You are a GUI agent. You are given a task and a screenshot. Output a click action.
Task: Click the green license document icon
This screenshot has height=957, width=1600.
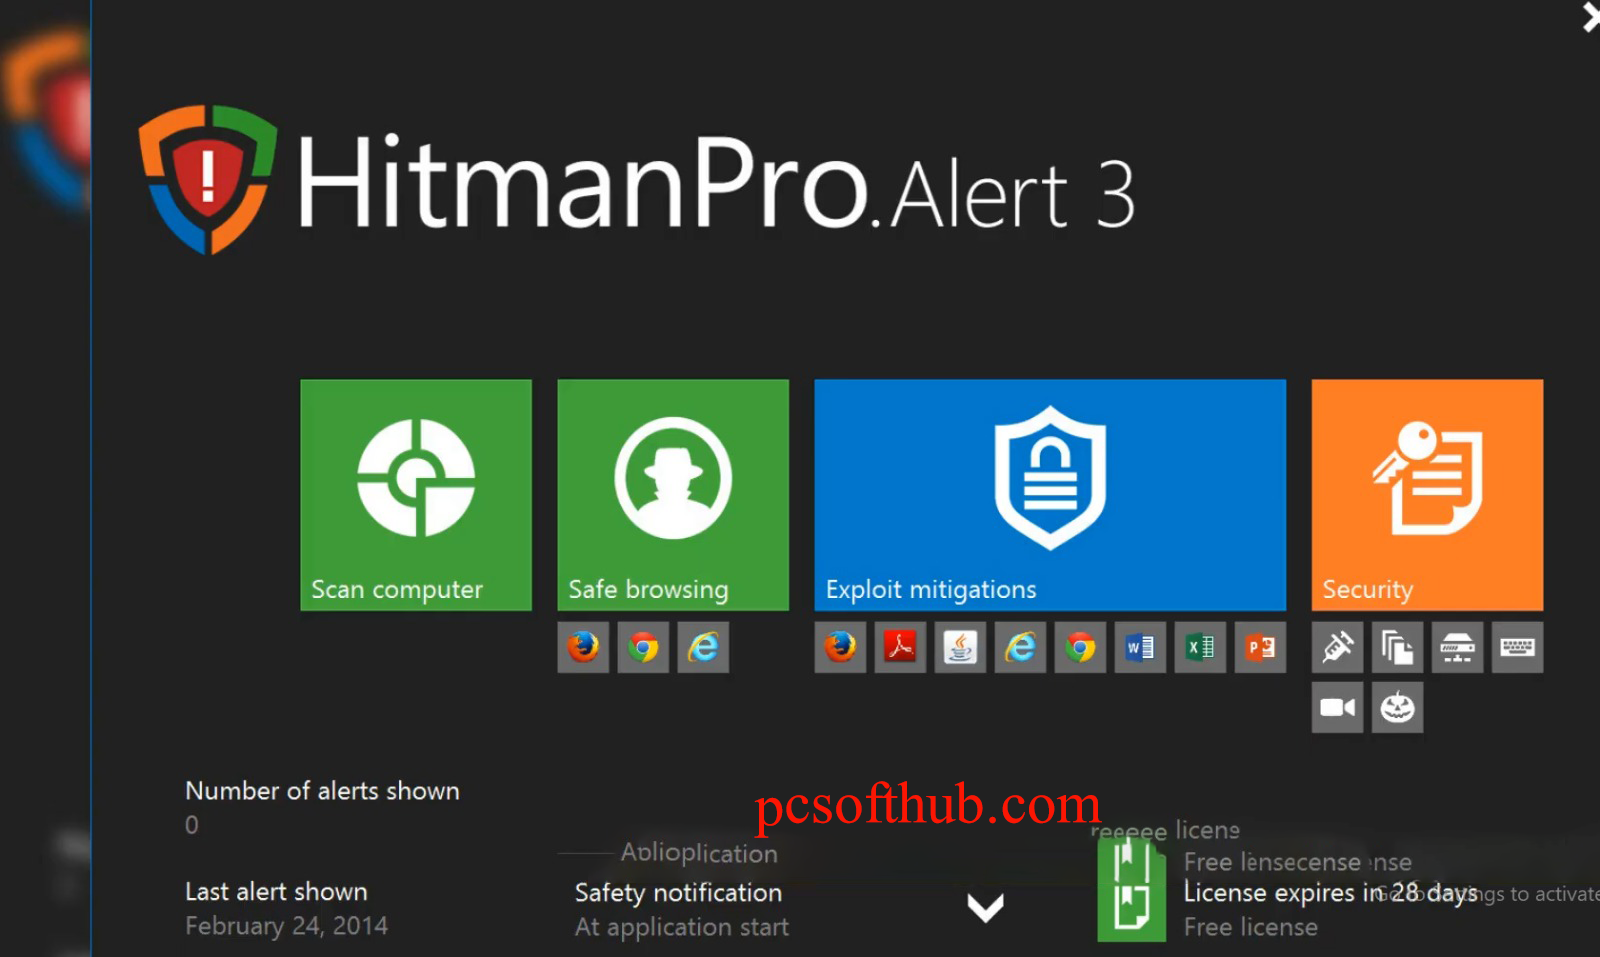tap(1132, 890)
